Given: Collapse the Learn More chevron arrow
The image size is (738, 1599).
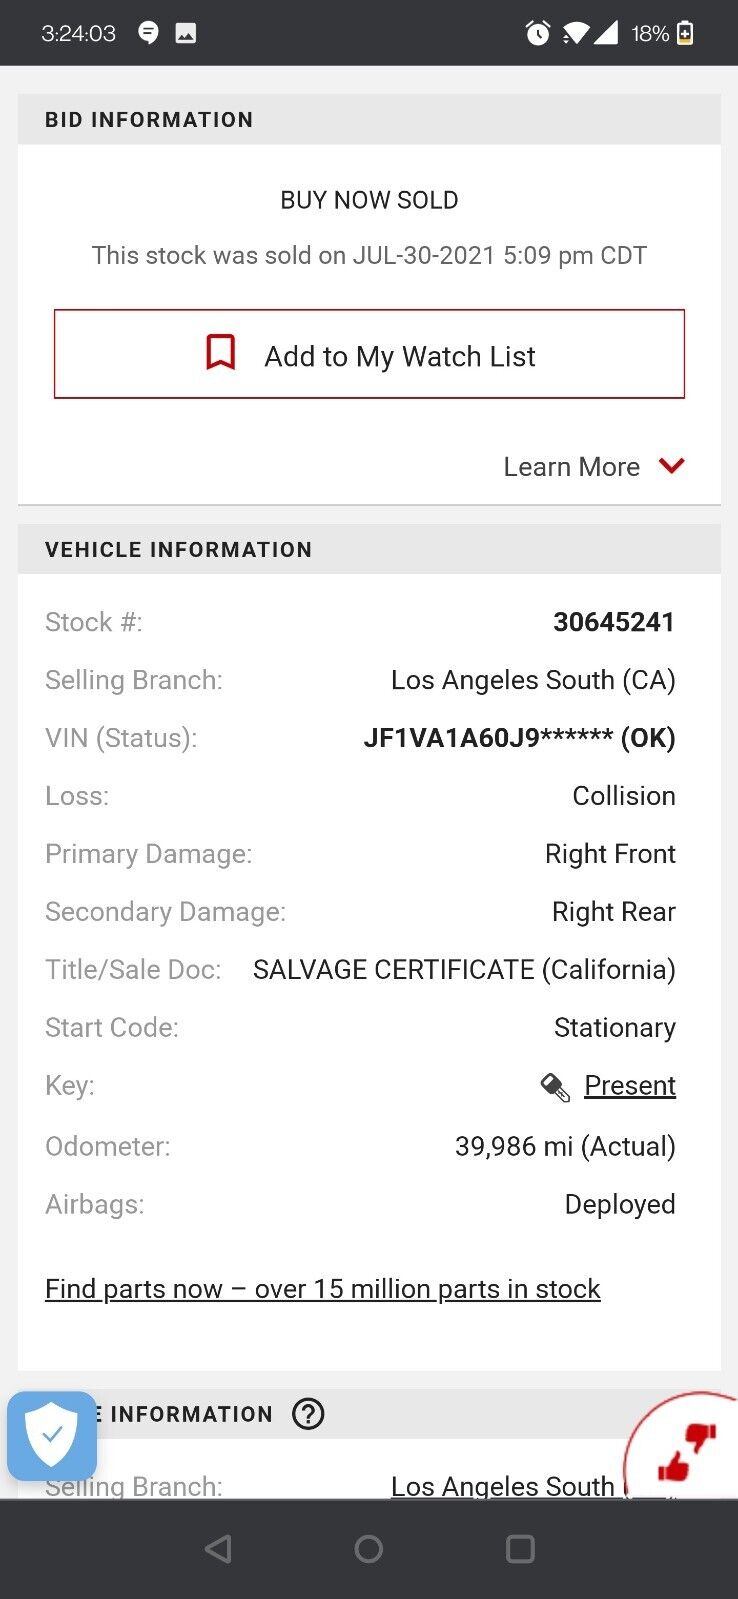Looking at the screenshot, I should click(671, 466).
